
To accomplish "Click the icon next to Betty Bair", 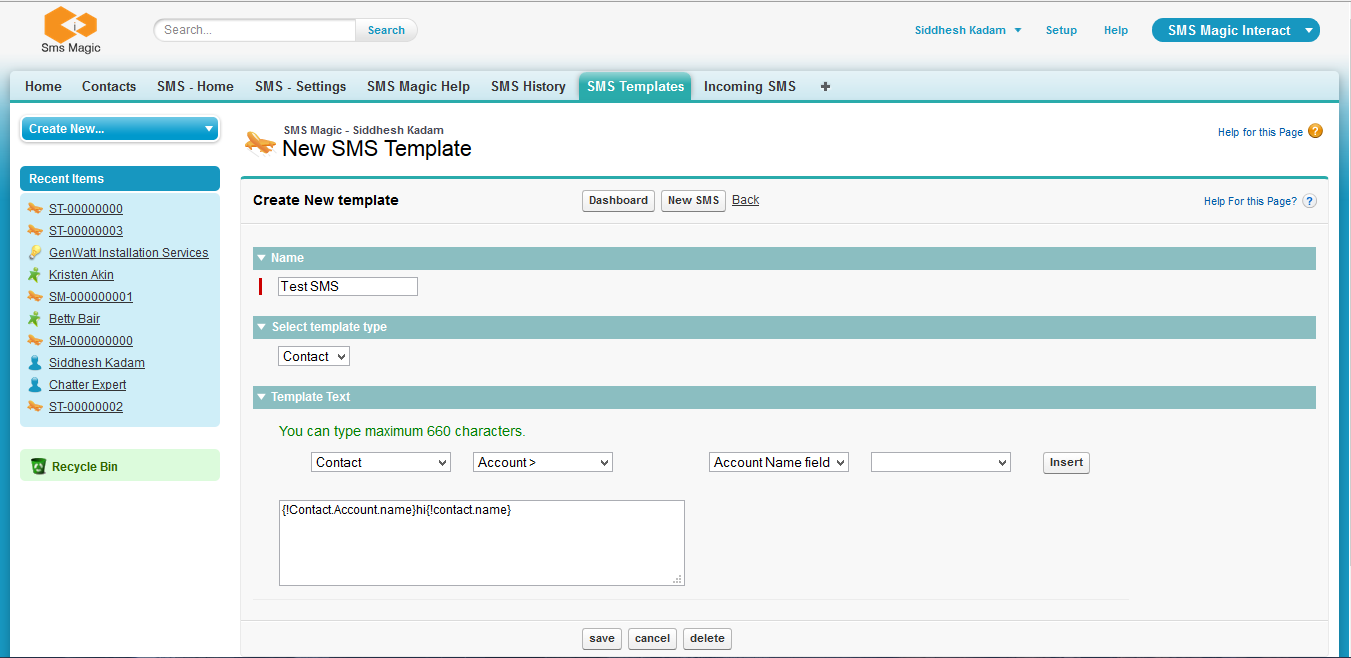I will pyautogui.click(x=35, y=319).
